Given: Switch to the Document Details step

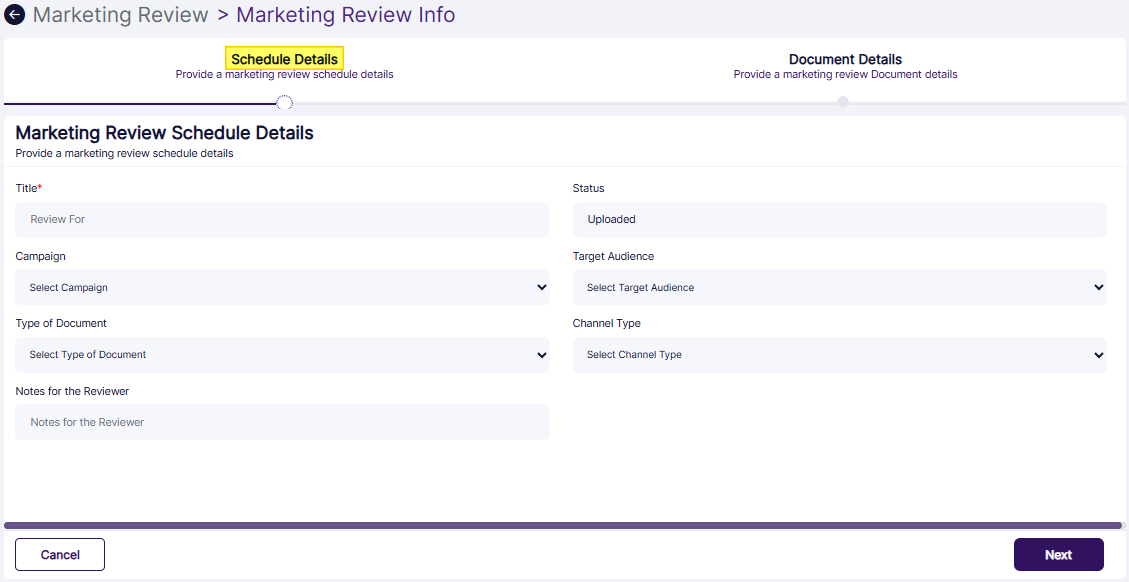Looking at the screenshot, I should tap(845, 59).
